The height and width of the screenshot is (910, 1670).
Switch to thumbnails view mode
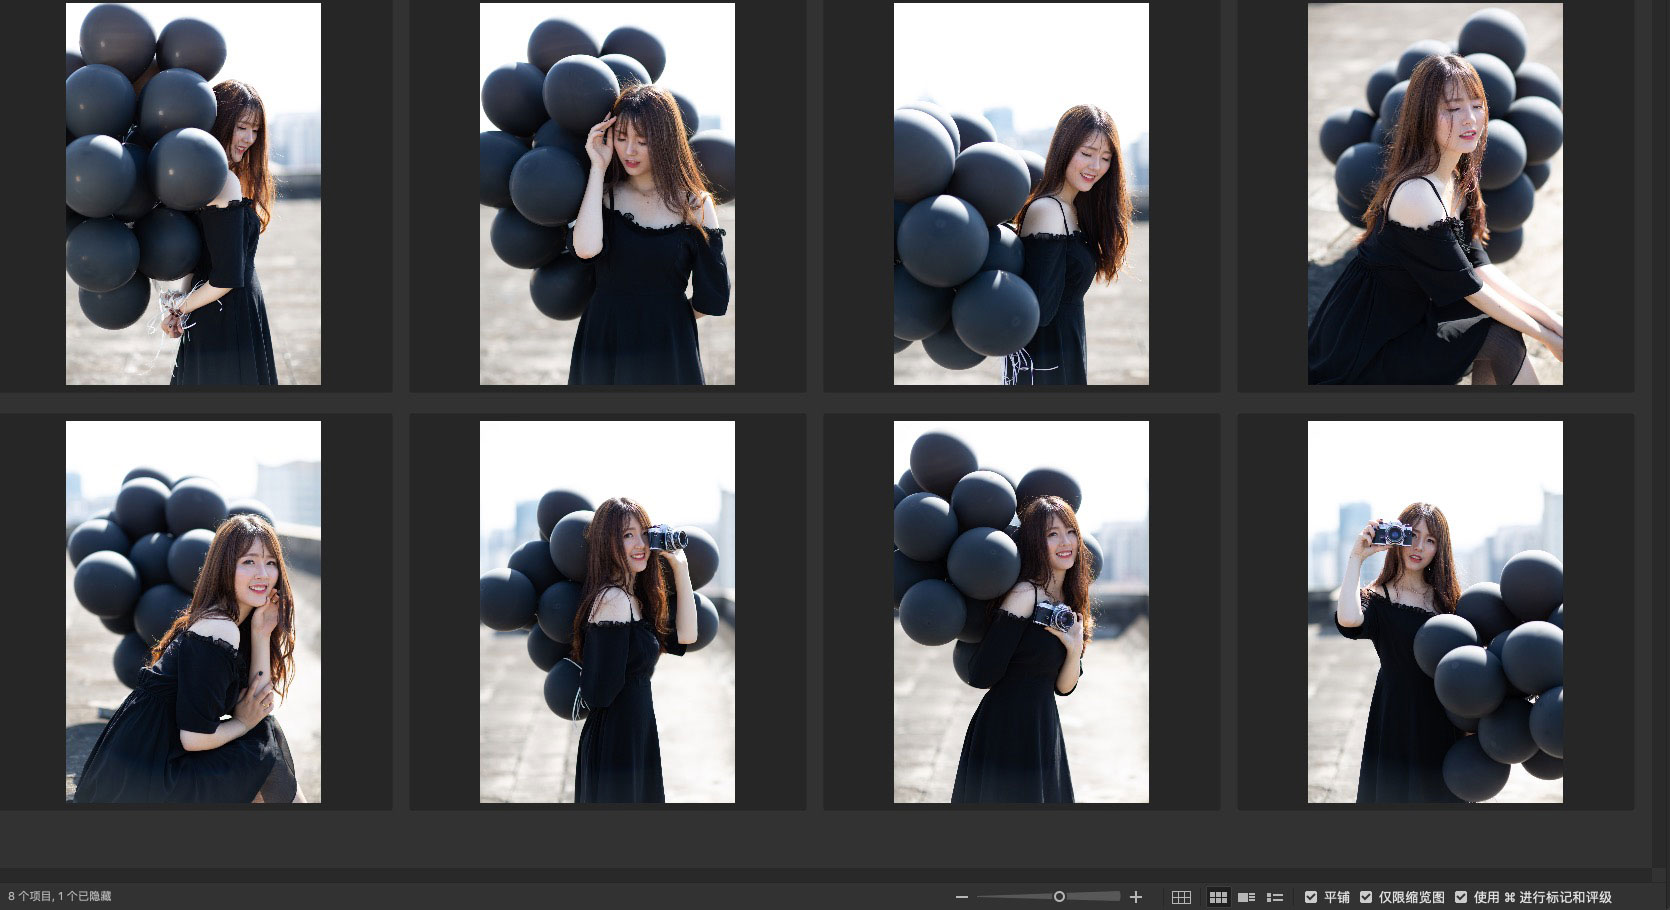(1218, 897)
